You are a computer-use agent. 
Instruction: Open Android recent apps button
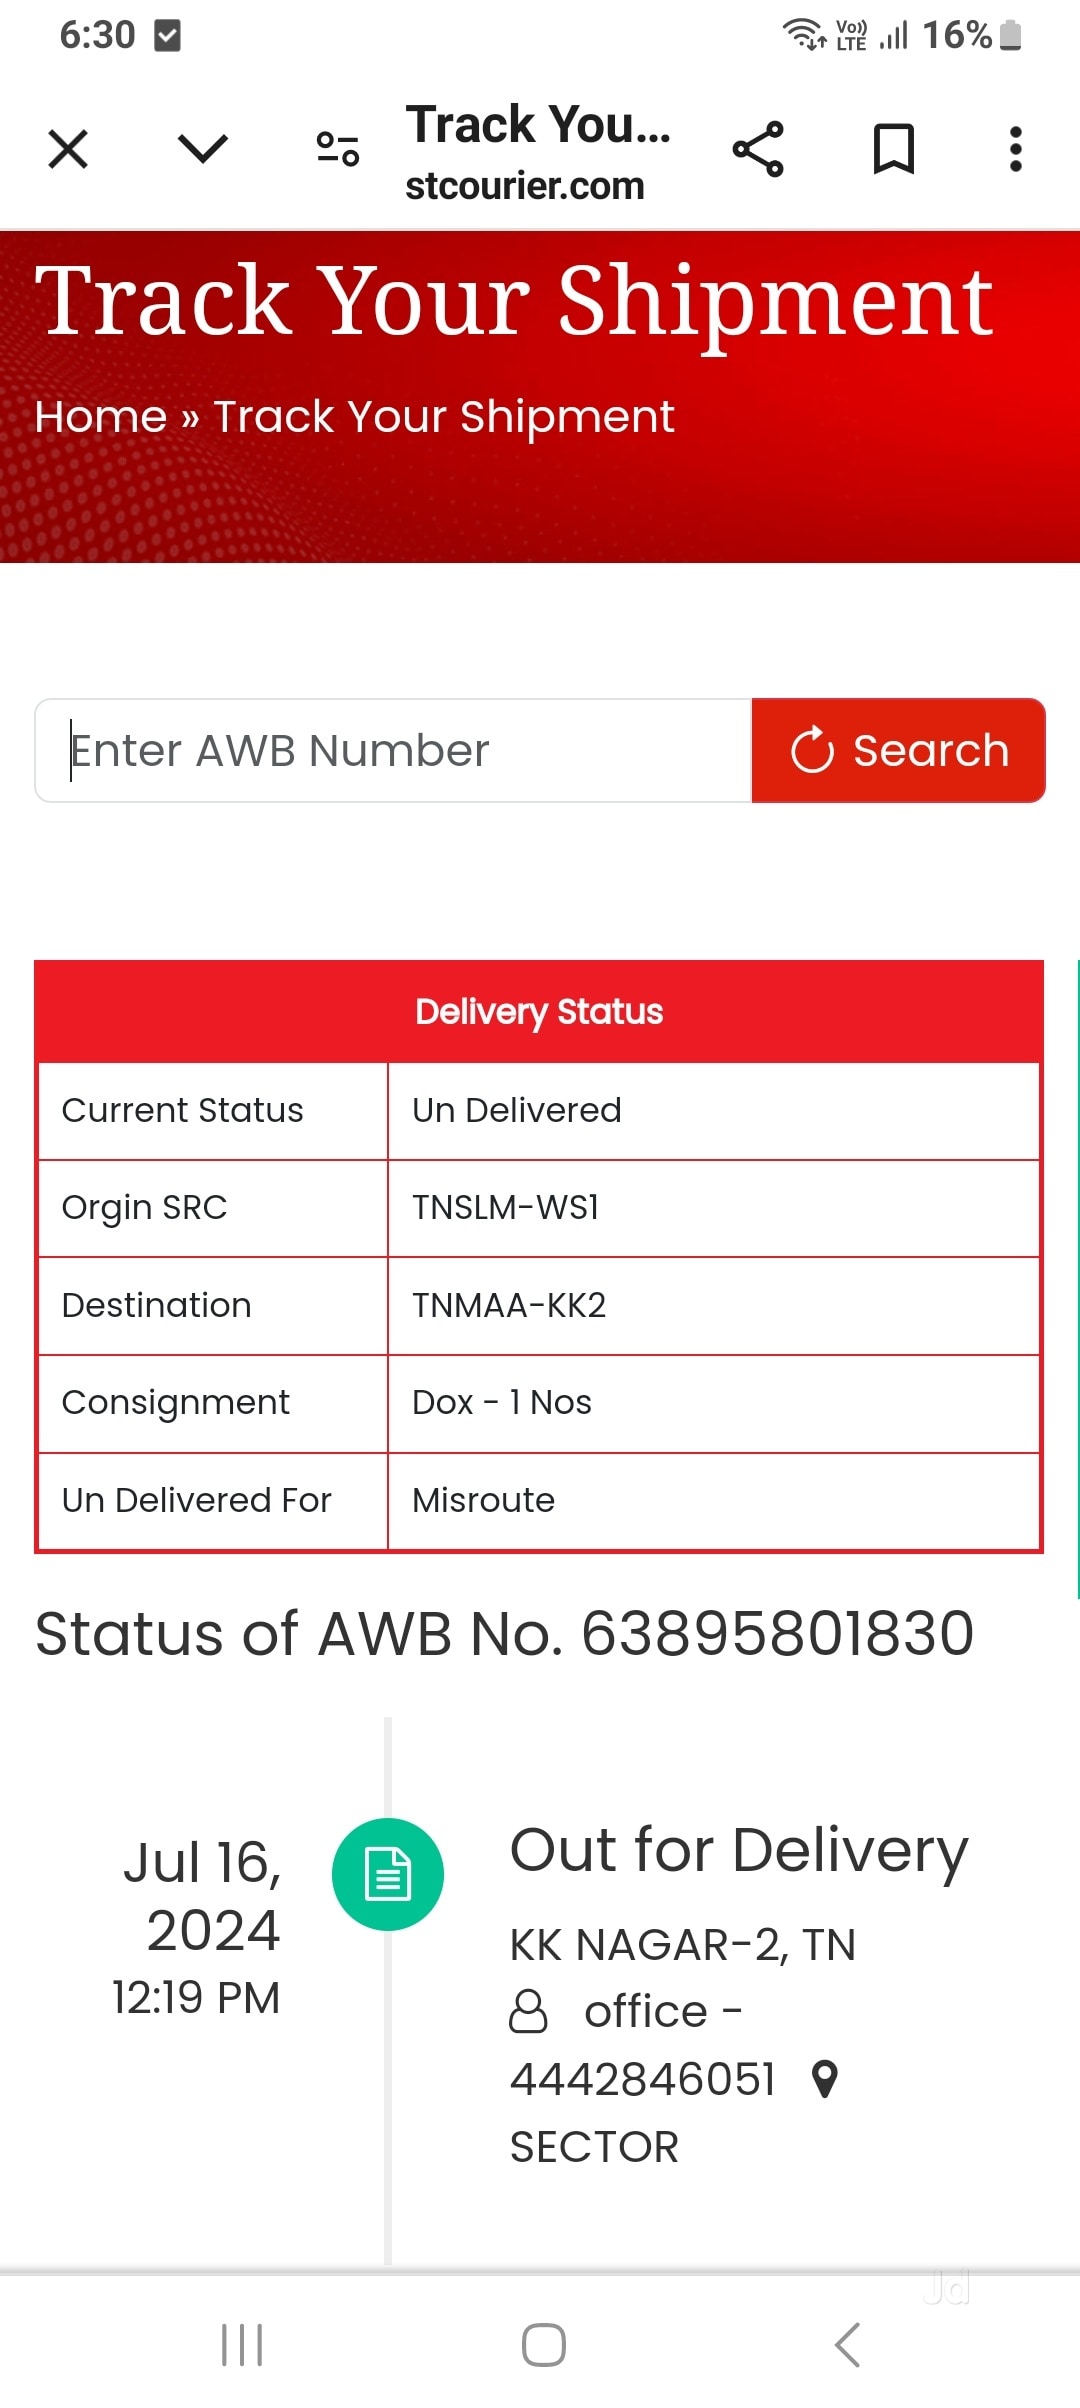pos(242,2345)
